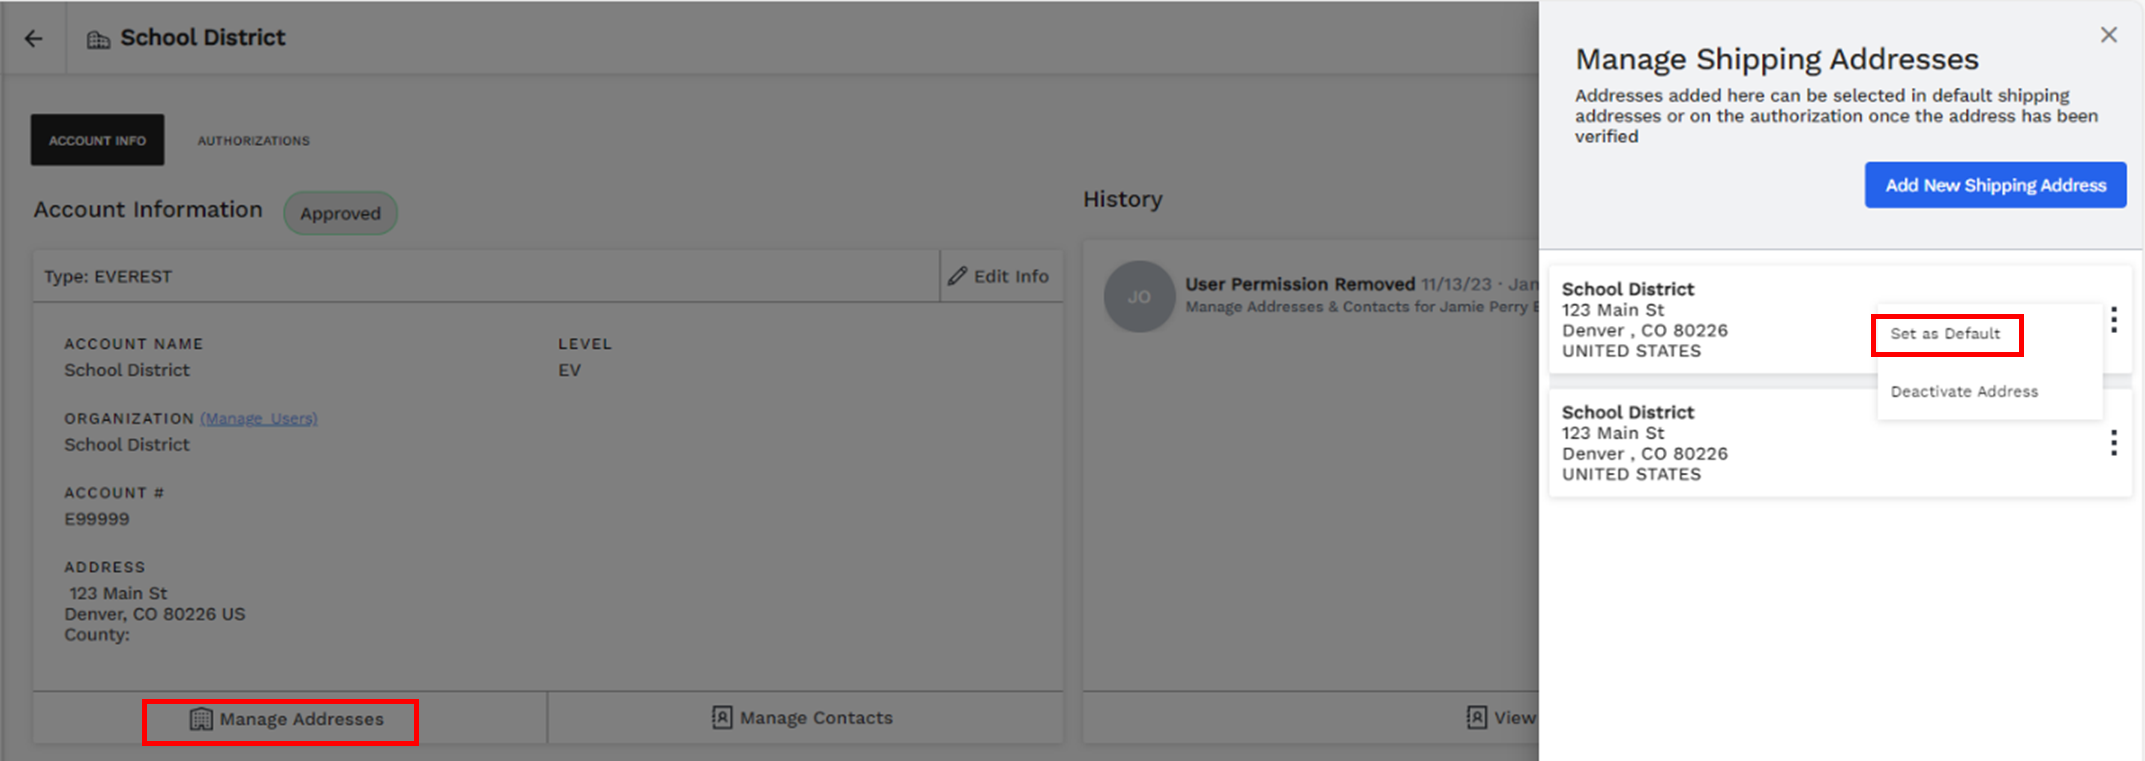Click the Manage Addresses button
The image size is (2145, 761).
[281, 718]
